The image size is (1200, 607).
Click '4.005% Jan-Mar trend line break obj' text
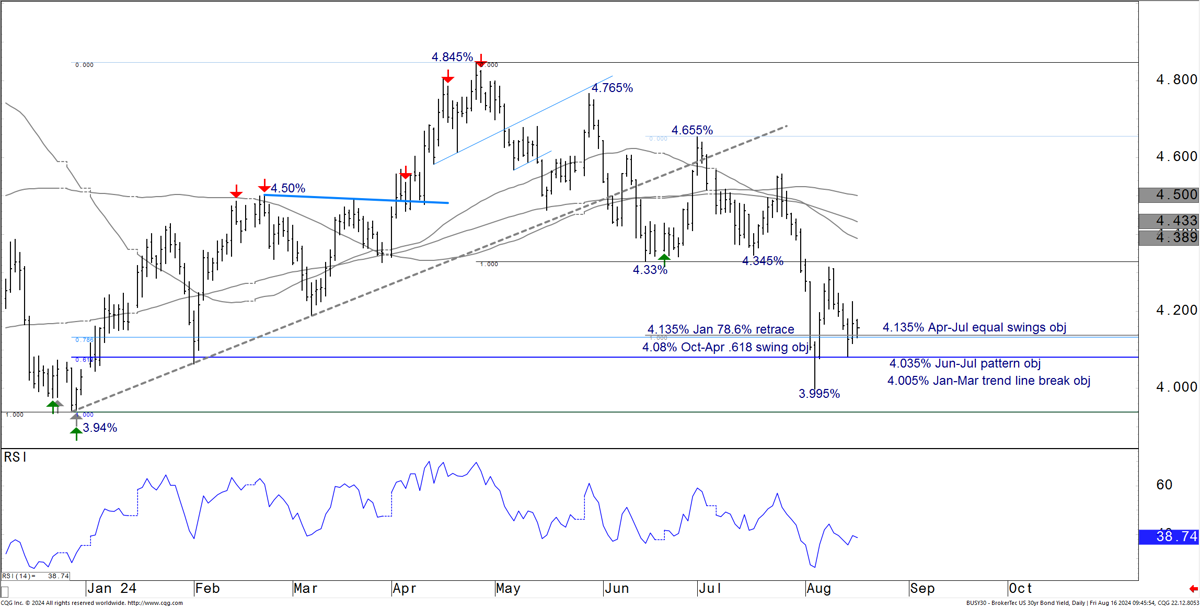coord(988,381)
